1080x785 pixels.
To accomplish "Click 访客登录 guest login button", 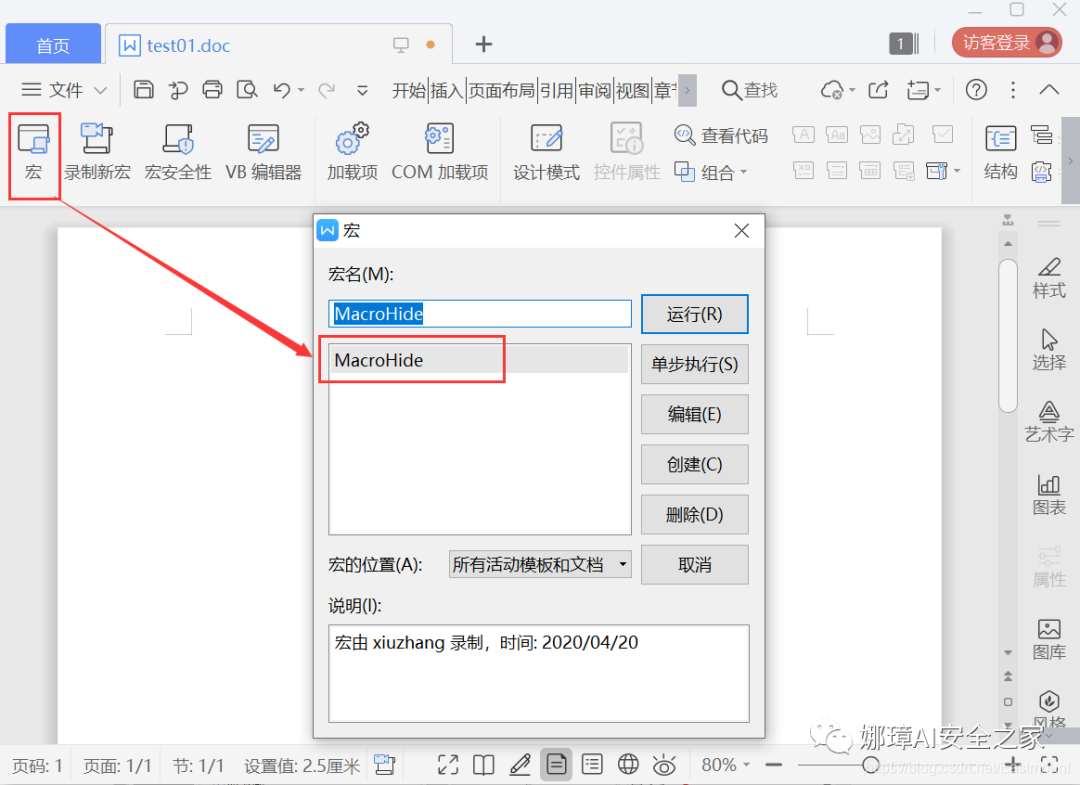I will (x=1006, y=43).
